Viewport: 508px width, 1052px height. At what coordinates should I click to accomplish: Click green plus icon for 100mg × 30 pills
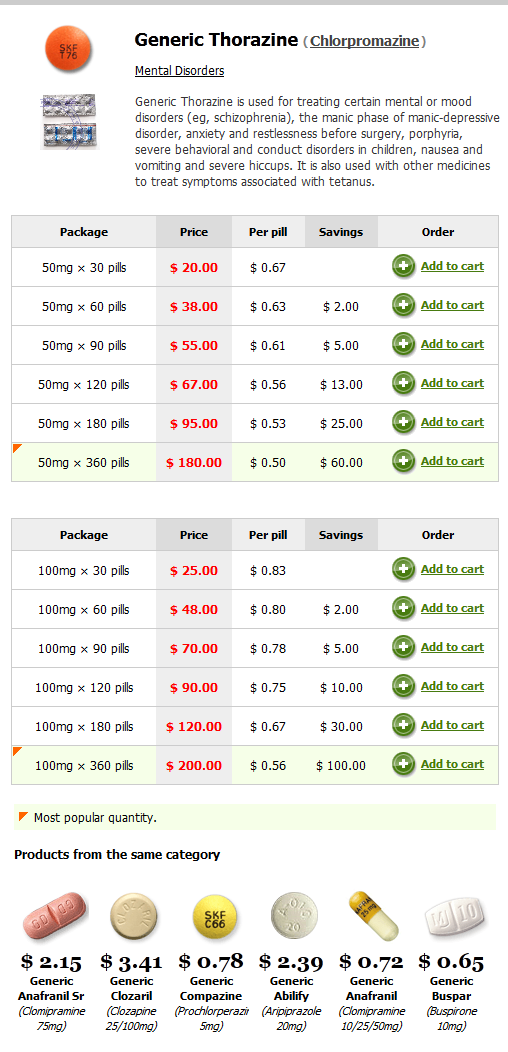pos(403,569)
